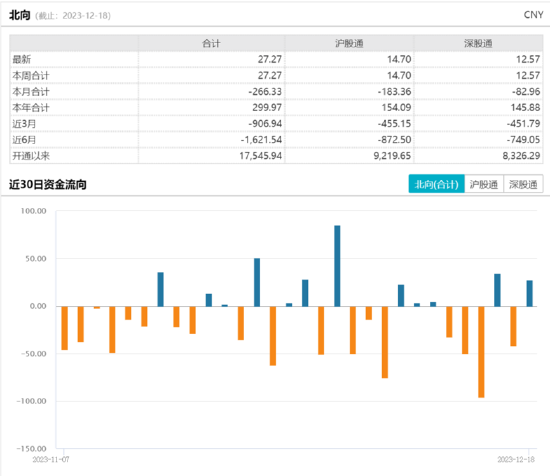Image resolution: width=550 pixels, height=476 pixels.
Task: Click the first orange bar on 2023-11-07
Action: pos(65,328)
